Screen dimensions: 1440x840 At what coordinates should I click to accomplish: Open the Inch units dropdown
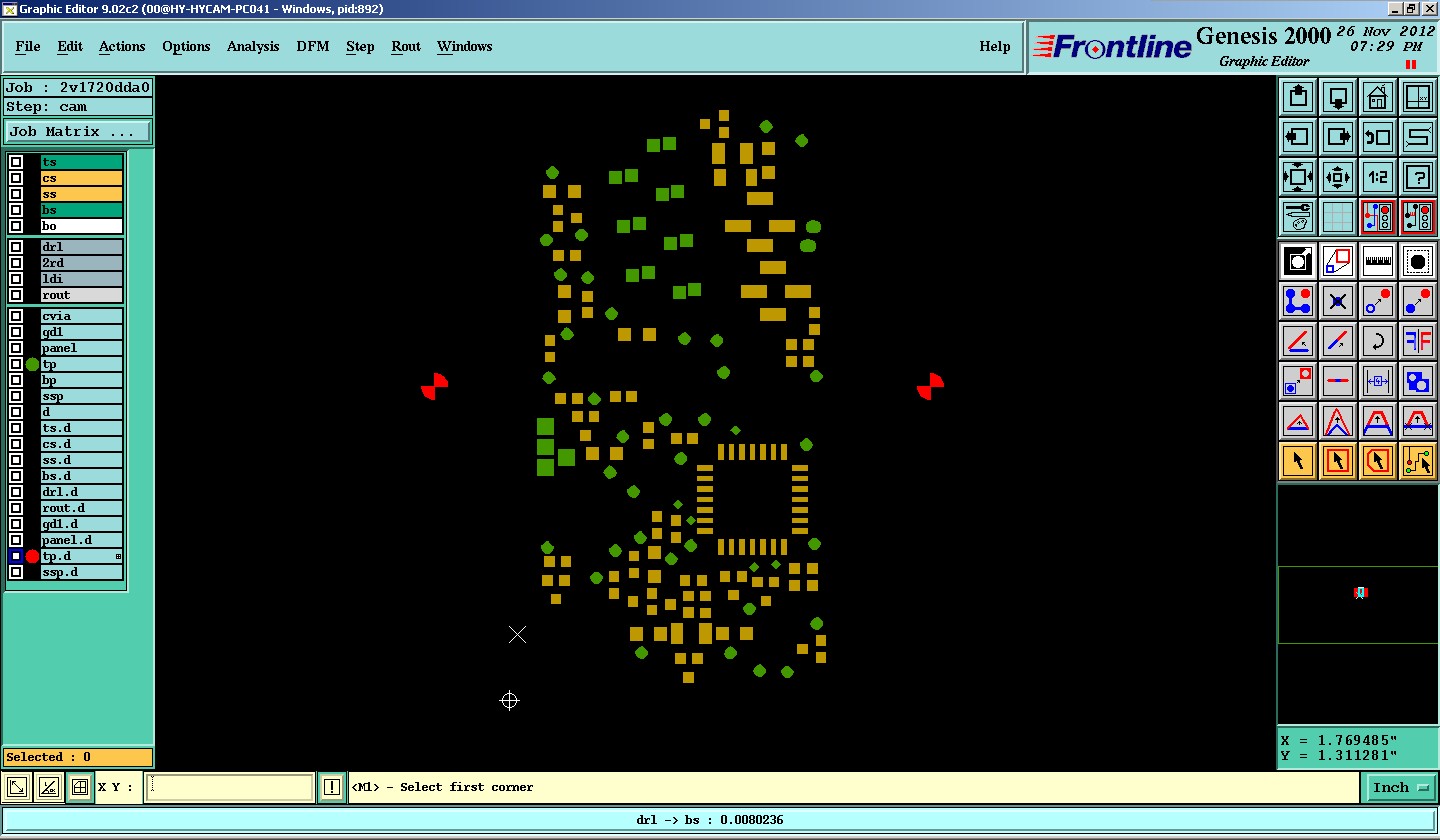1400,788
